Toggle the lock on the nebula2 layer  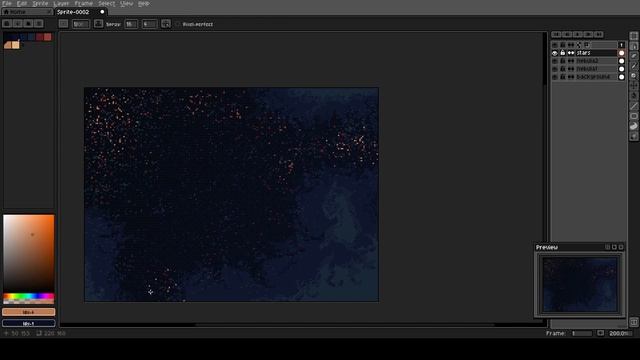[x=562, y=61]
